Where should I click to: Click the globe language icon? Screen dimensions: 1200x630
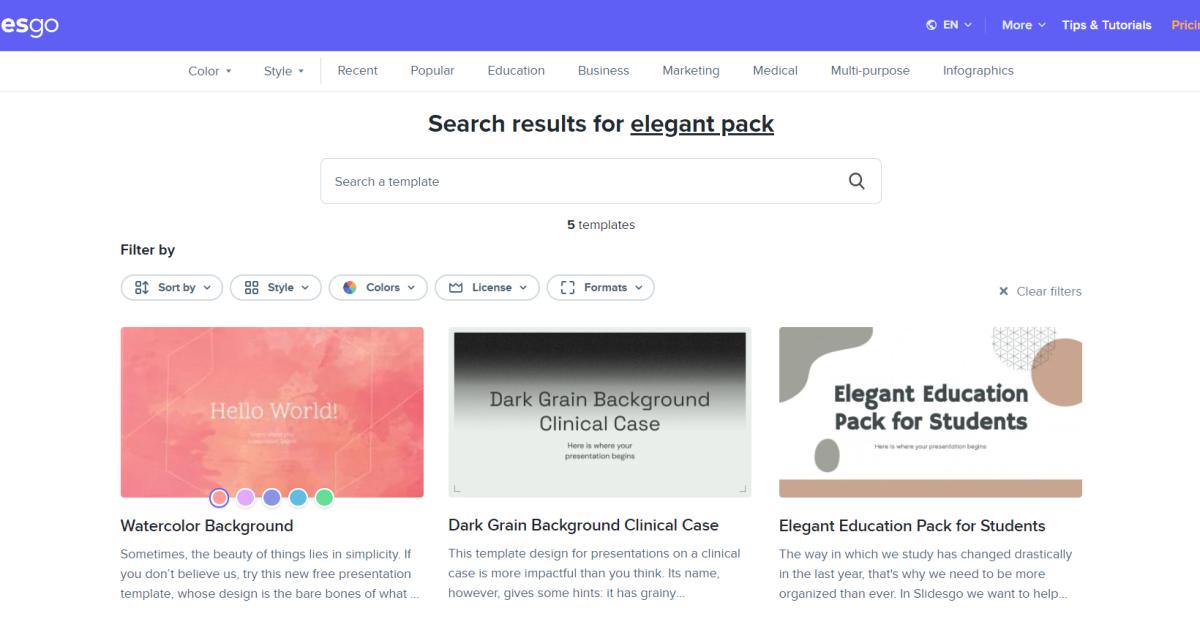pos(931,25)
